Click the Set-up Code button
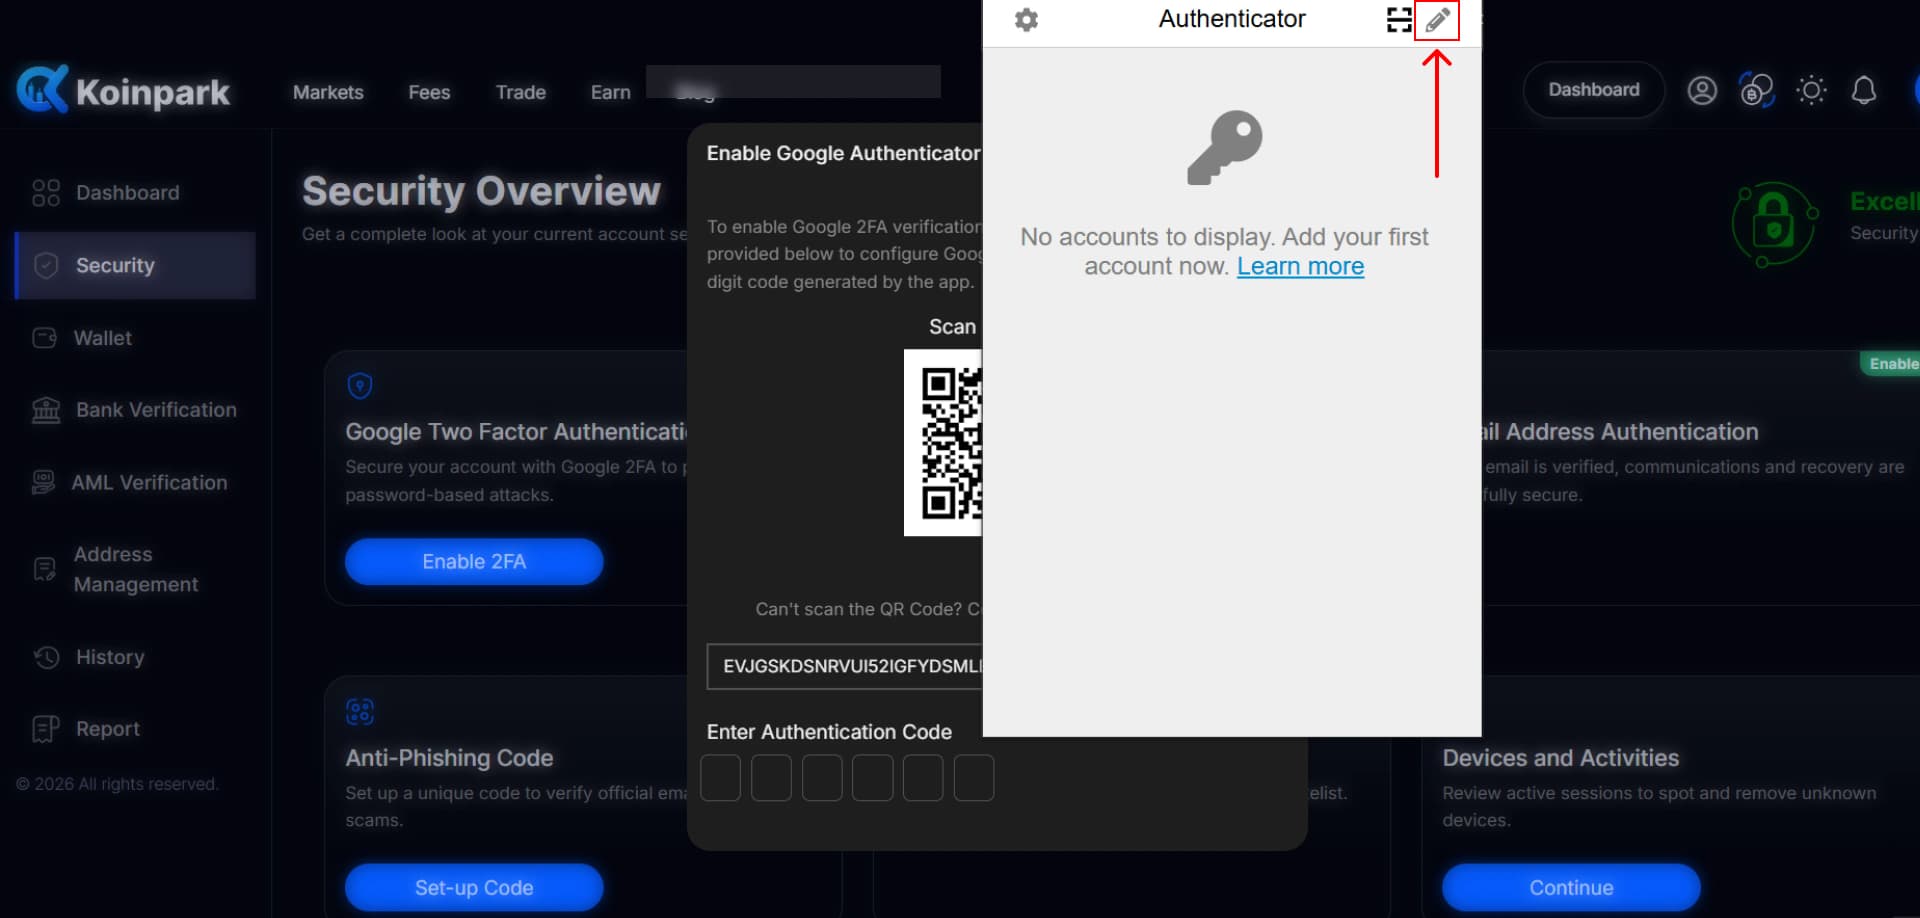 474,888
